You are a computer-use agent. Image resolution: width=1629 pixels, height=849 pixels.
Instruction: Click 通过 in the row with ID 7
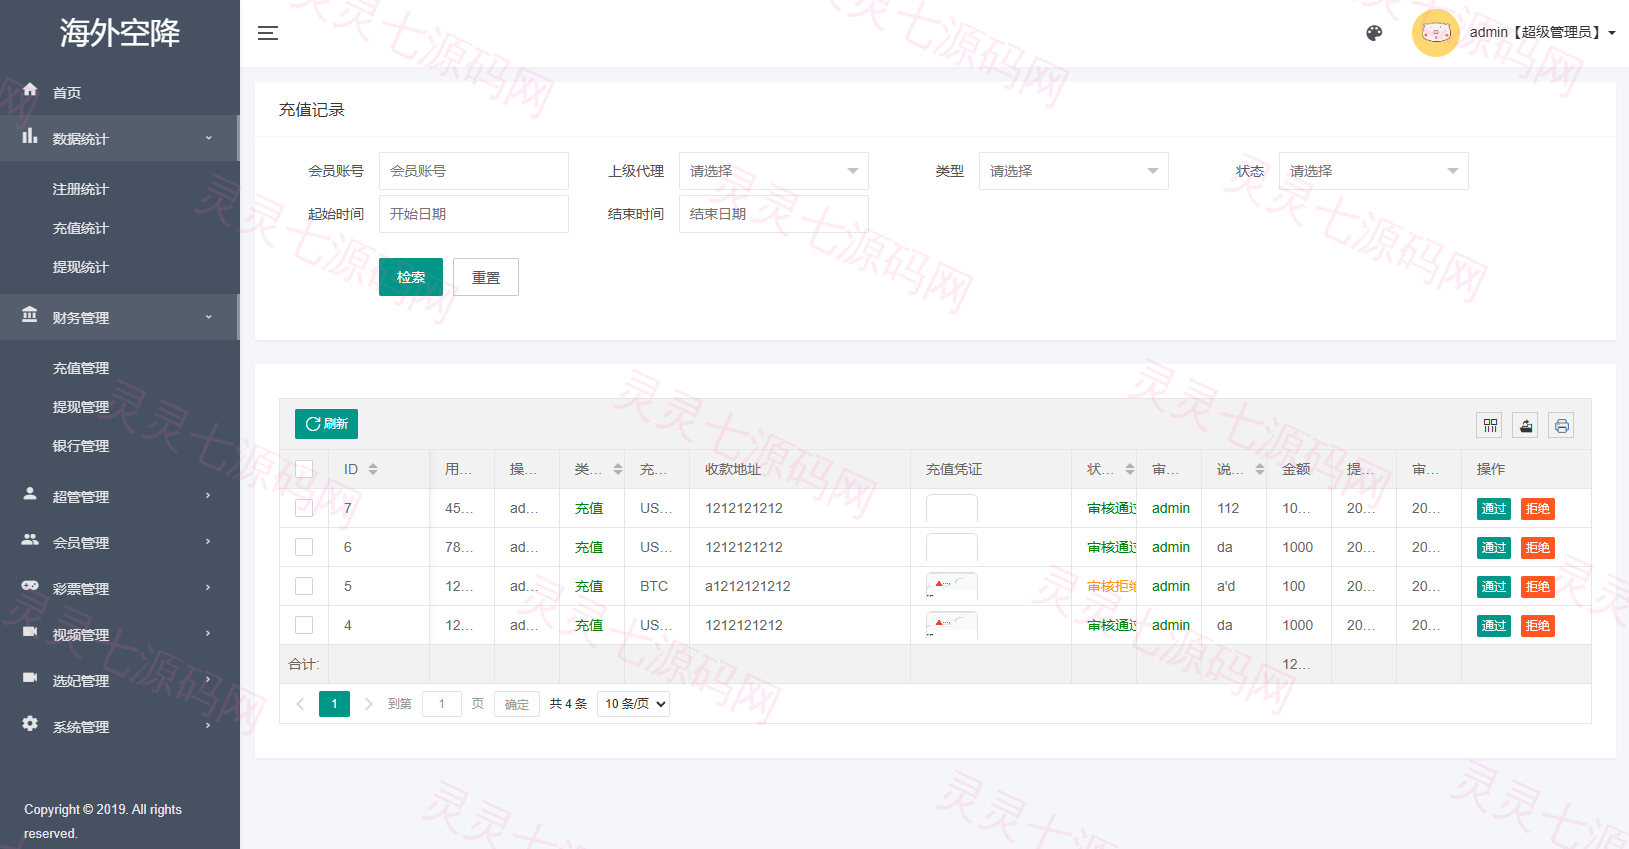(1494, 508)
